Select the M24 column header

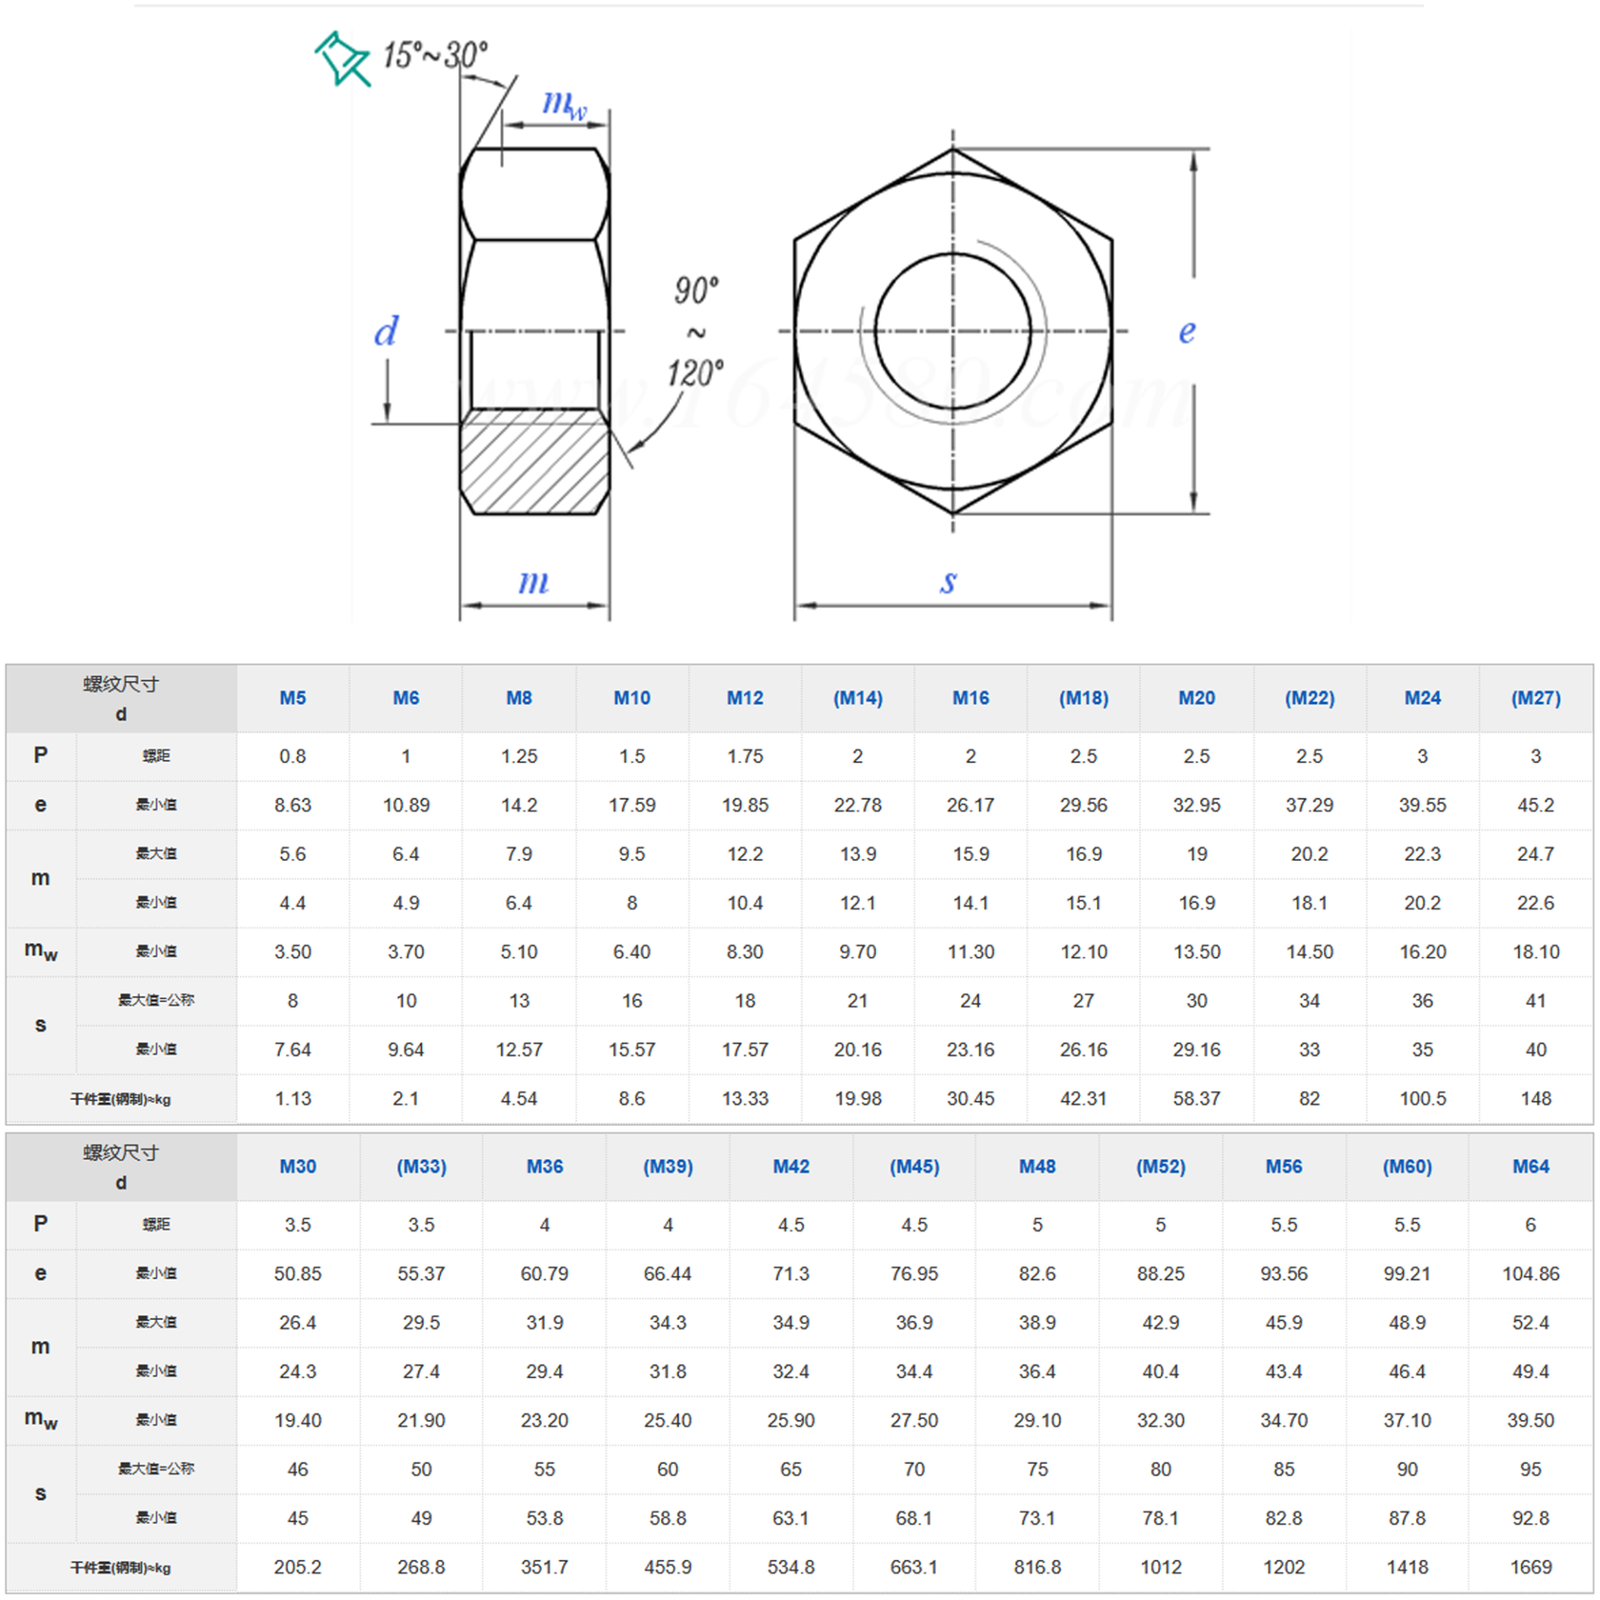tap(1423, 698)
